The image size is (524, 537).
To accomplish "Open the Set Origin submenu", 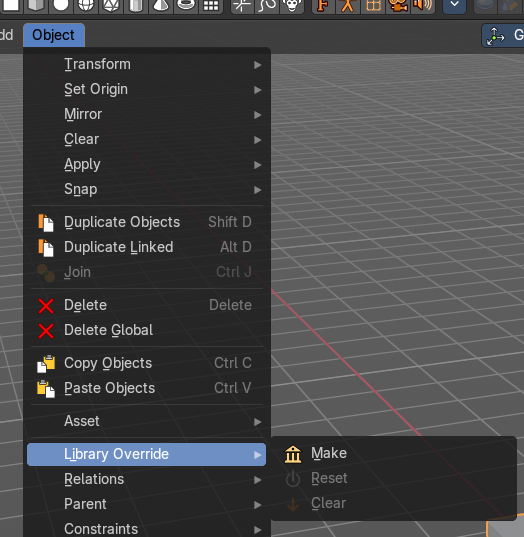I will pos(147,89).
